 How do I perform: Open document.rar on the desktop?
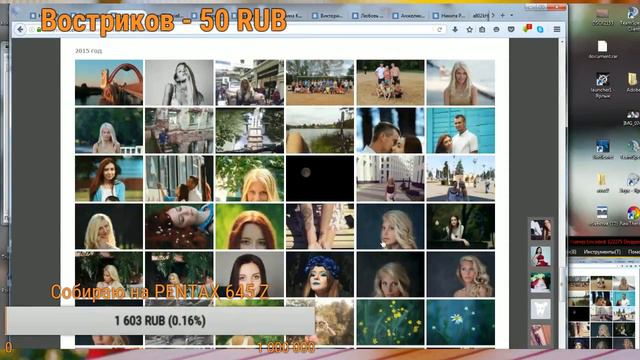[x=603, y=50]
